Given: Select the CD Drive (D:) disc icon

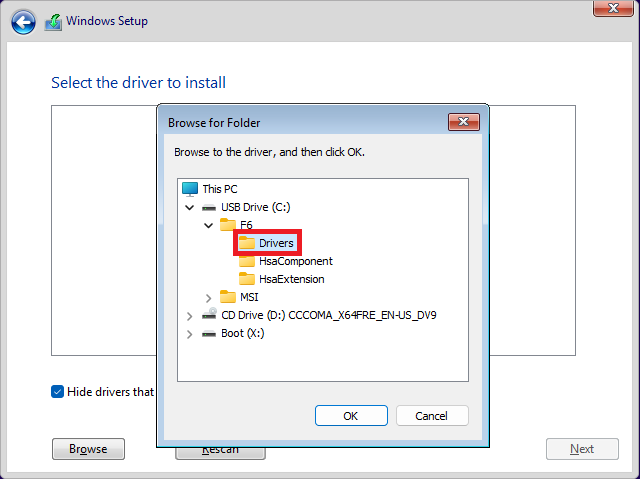Looking at the screenshot, I should [209, 315].
